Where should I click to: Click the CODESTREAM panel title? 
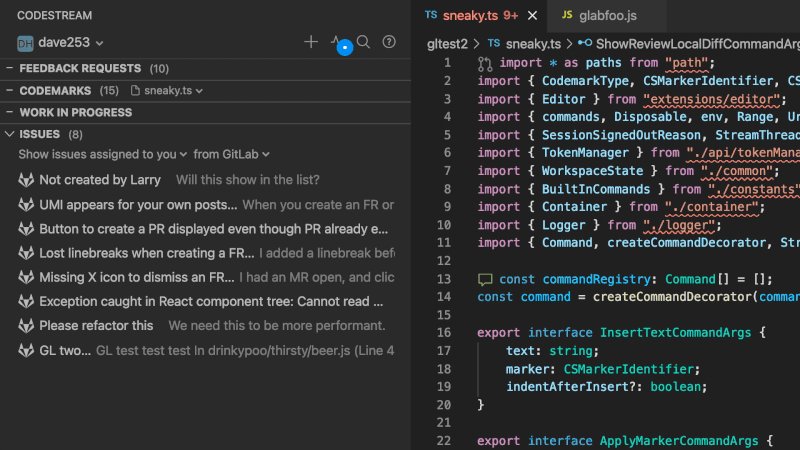pos(55,15)
